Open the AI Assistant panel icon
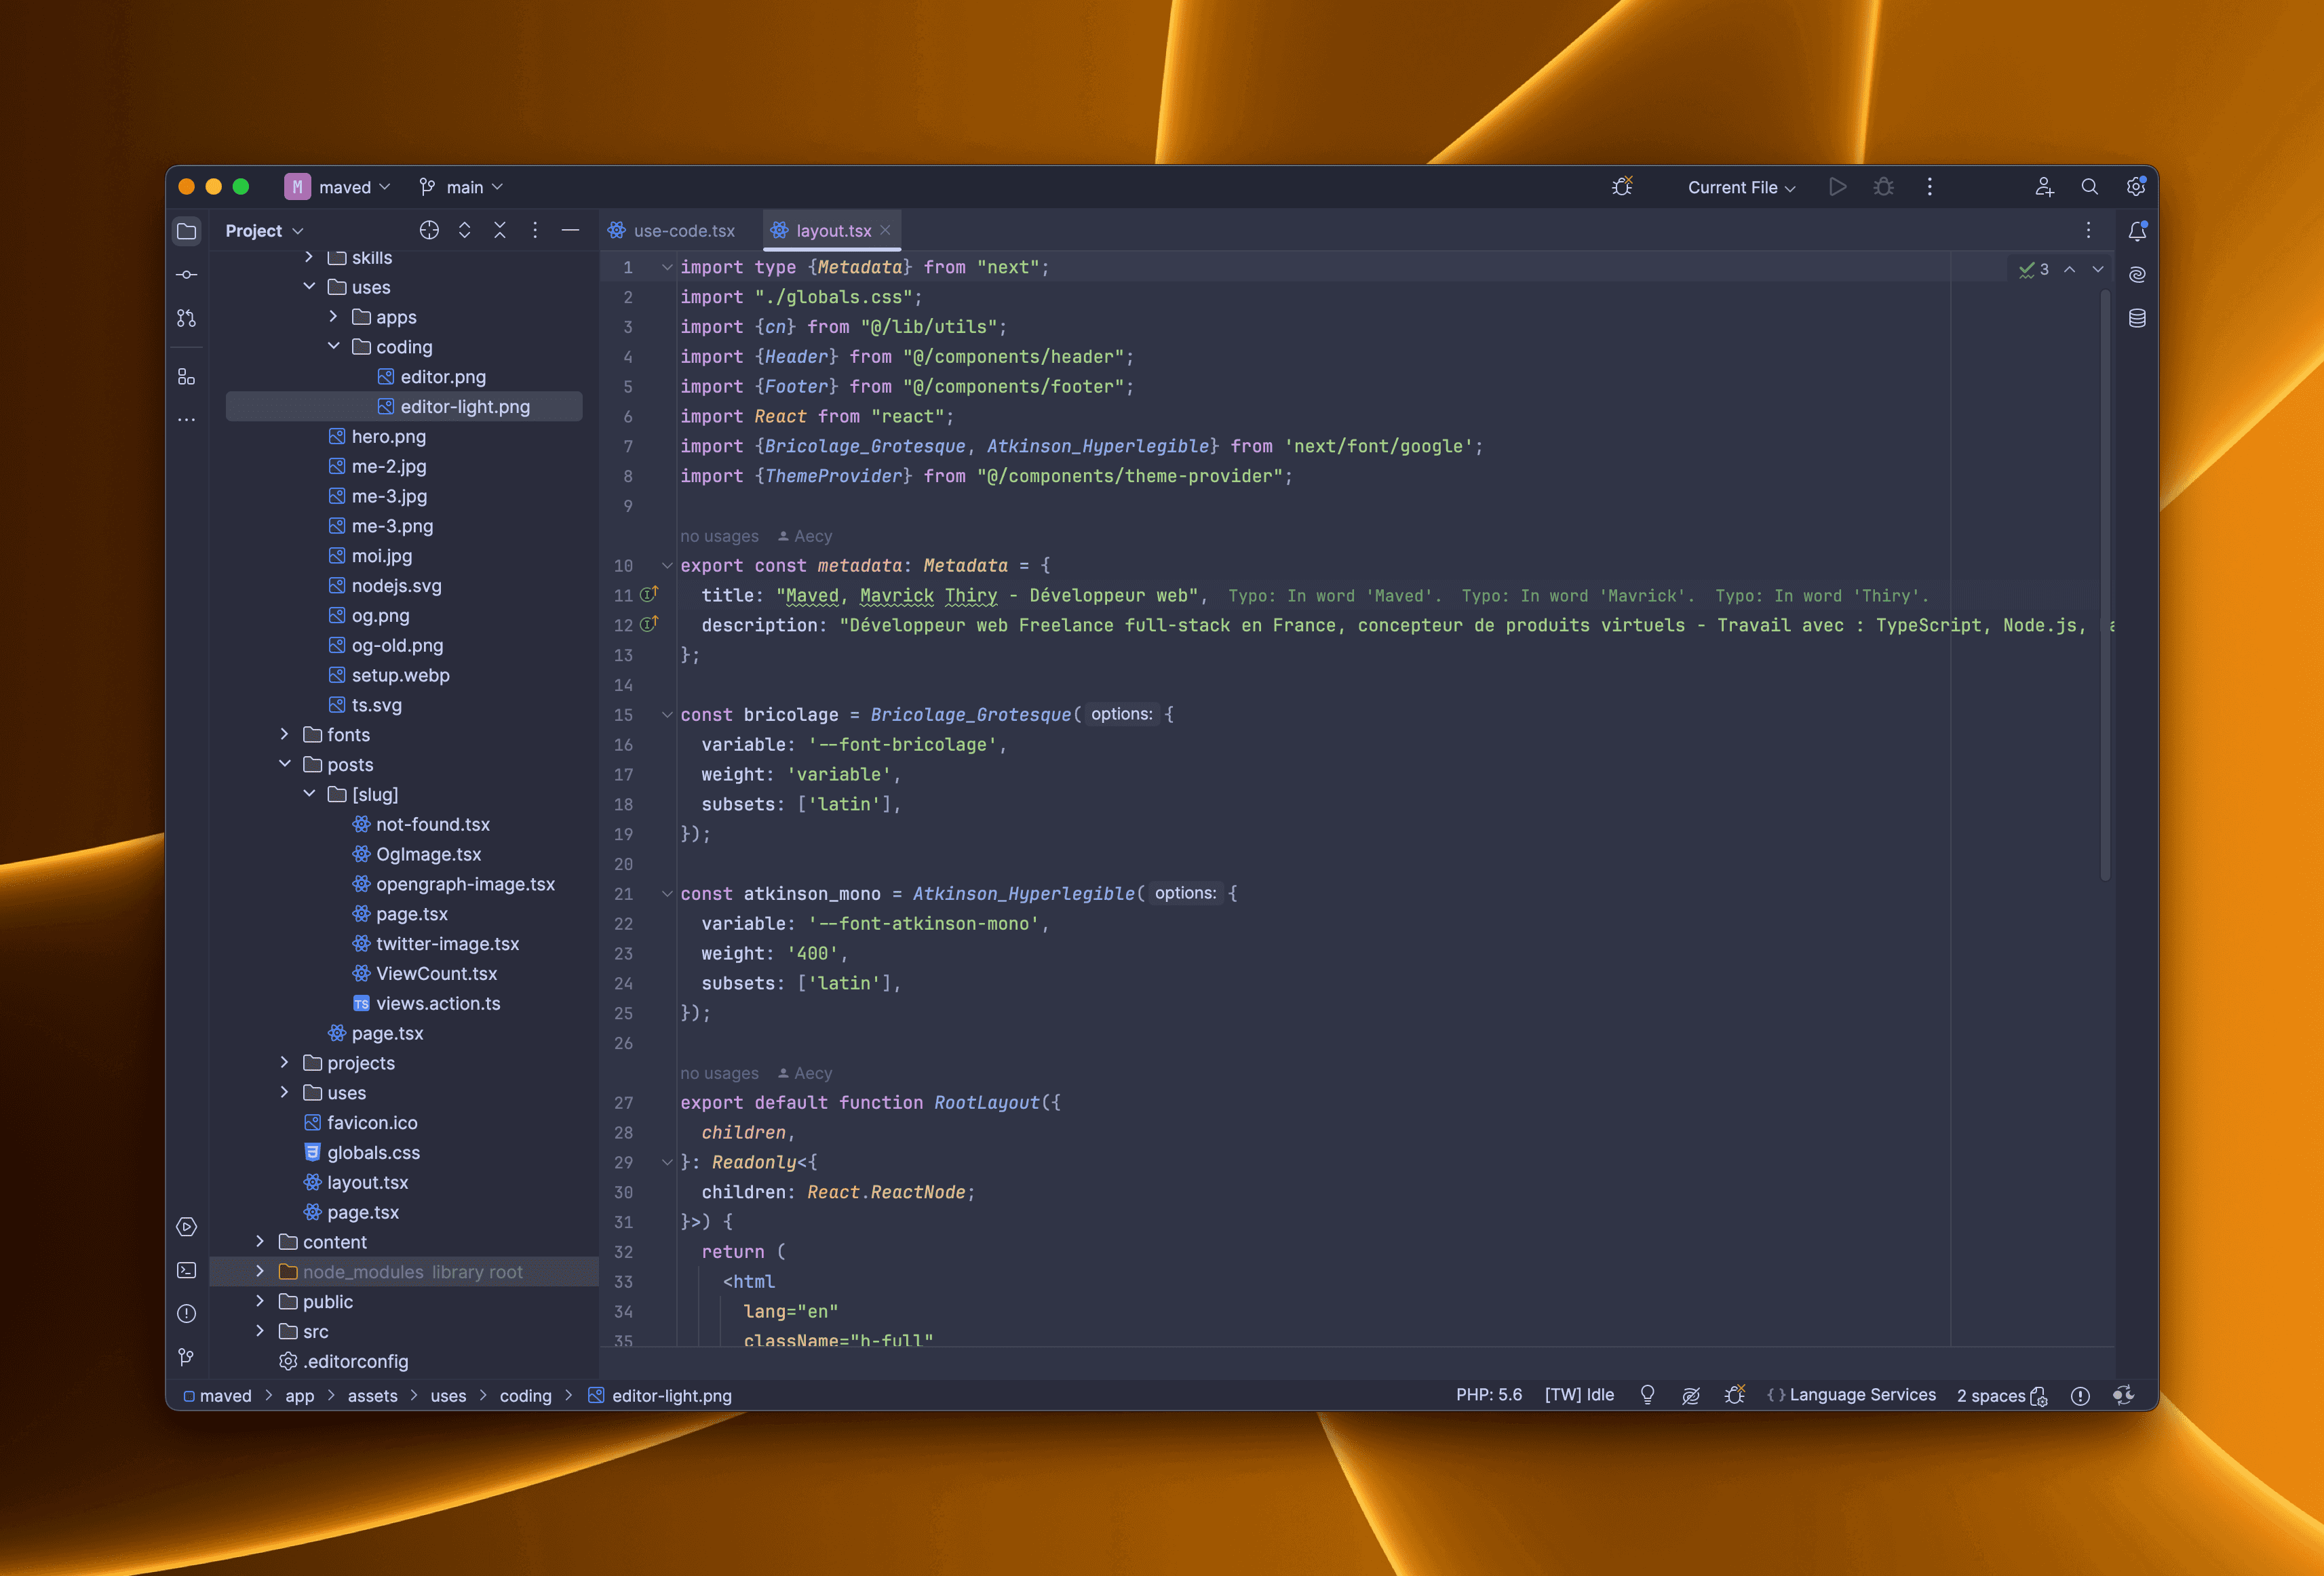 pyautogui.click(x=2138, y=274)
